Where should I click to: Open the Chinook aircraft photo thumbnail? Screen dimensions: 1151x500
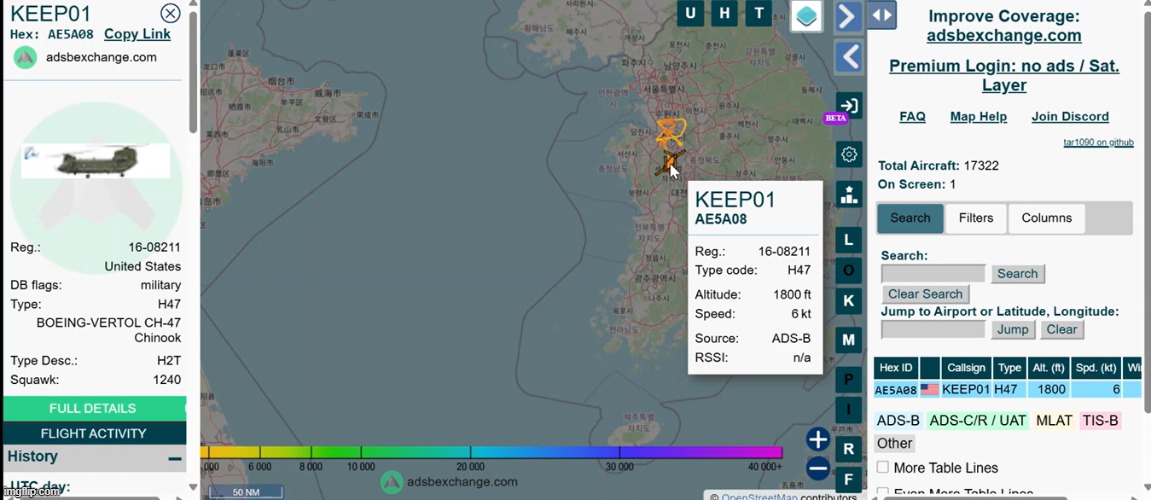click(x=95, y=161)
